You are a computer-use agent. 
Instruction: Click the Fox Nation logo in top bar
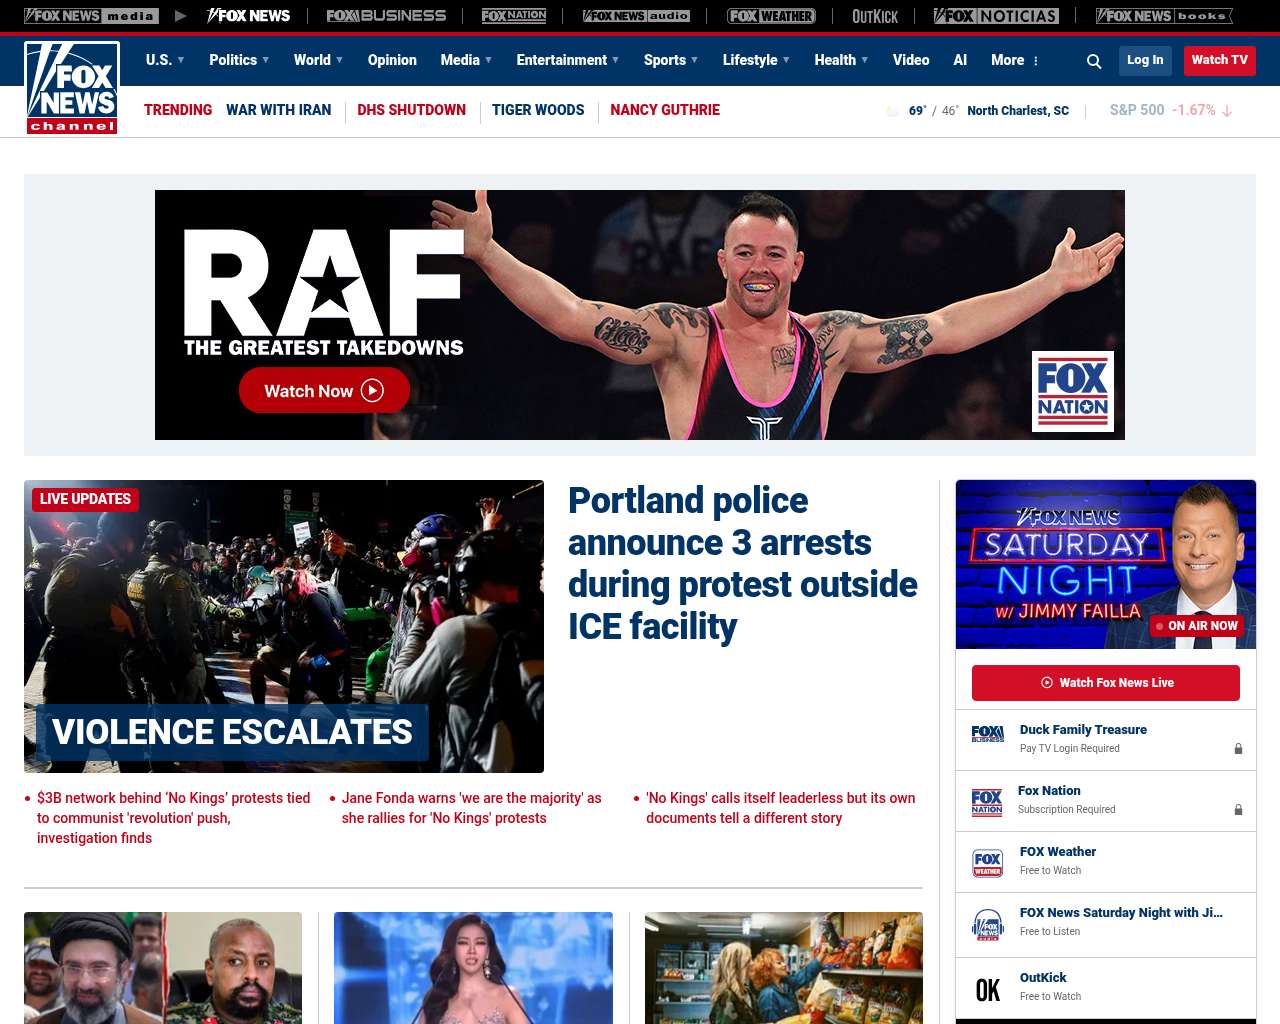click(x=514, y=16)
